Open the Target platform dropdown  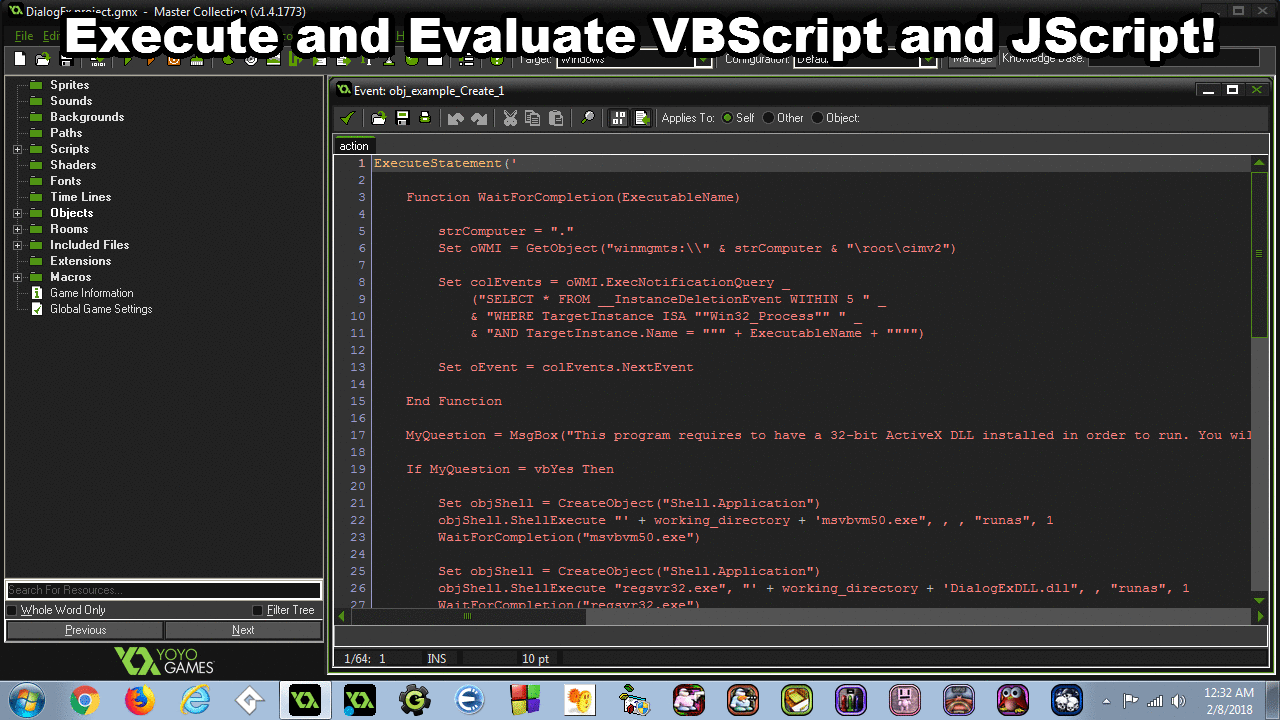coord(703,59)
